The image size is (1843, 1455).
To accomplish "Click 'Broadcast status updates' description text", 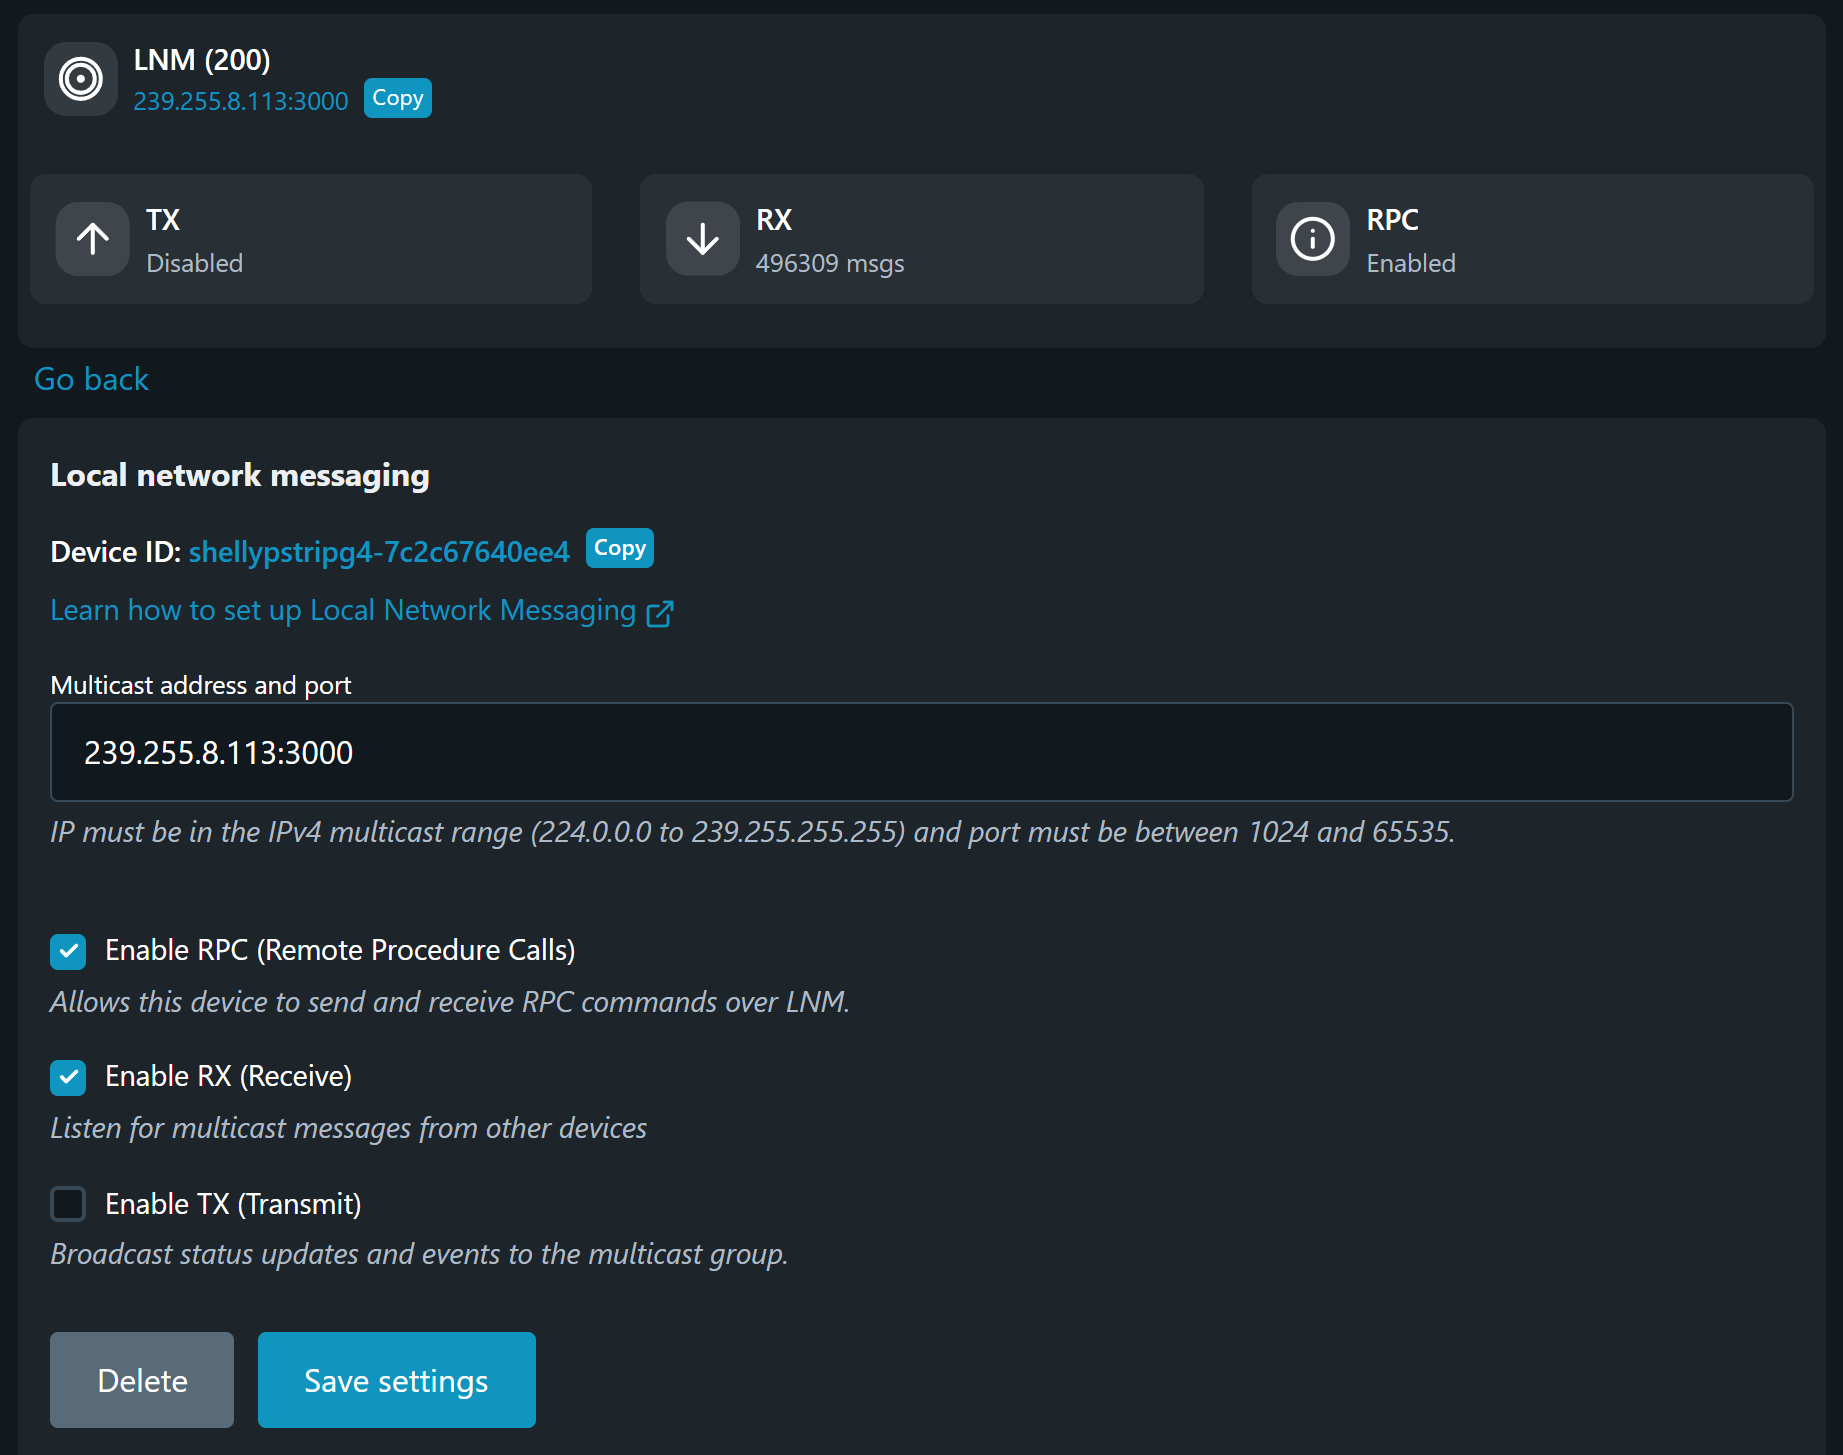I will click(x=419, y=1254).
